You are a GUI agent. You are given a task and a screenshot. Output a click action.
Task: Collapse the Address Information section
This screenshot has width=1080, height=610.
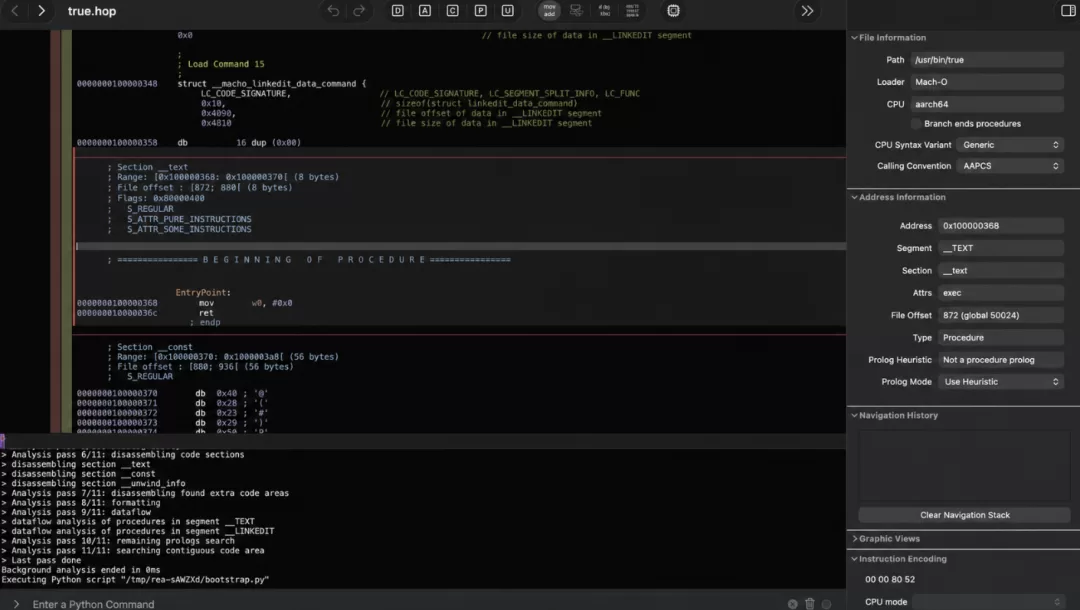tap(855, 198)
